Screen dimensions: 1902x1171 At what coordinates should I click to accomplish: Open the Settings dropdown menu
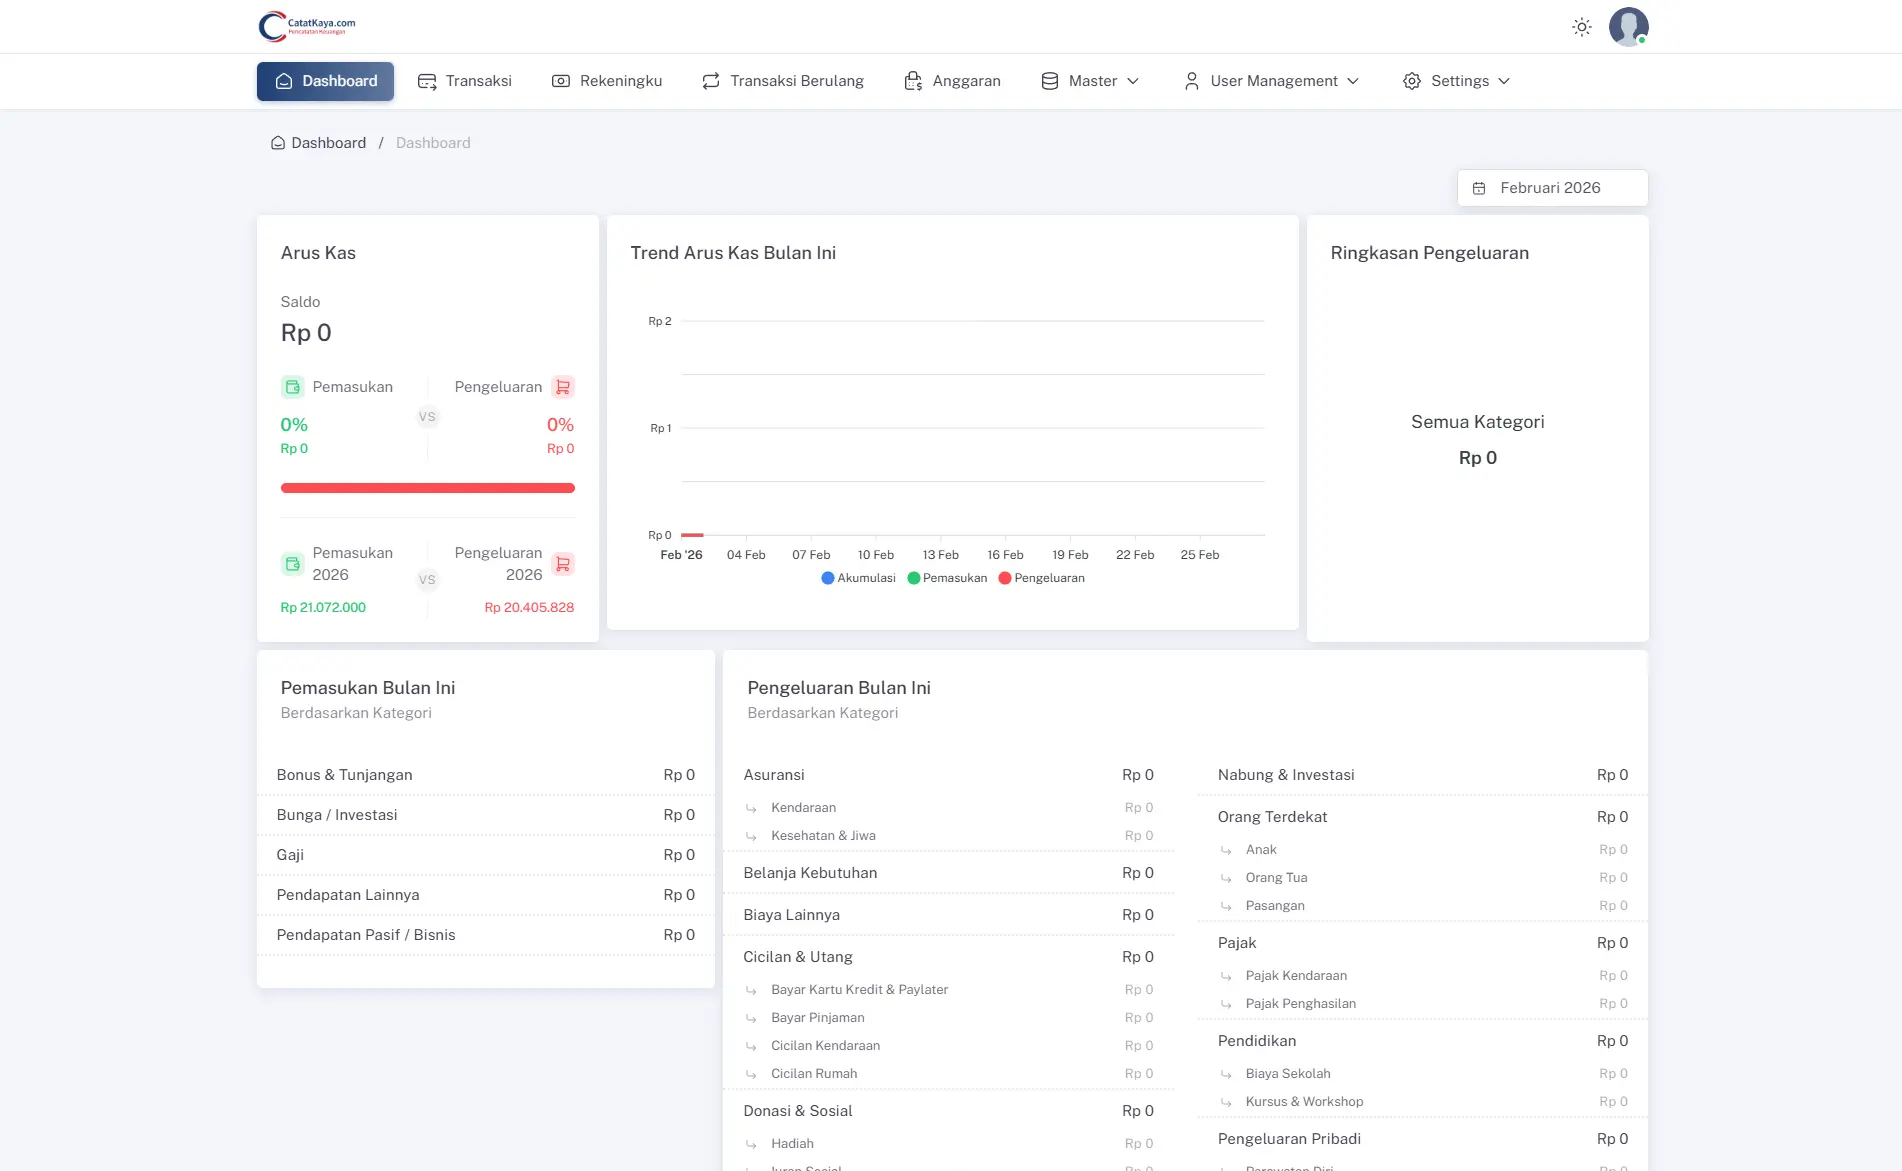pos(1456,81)
